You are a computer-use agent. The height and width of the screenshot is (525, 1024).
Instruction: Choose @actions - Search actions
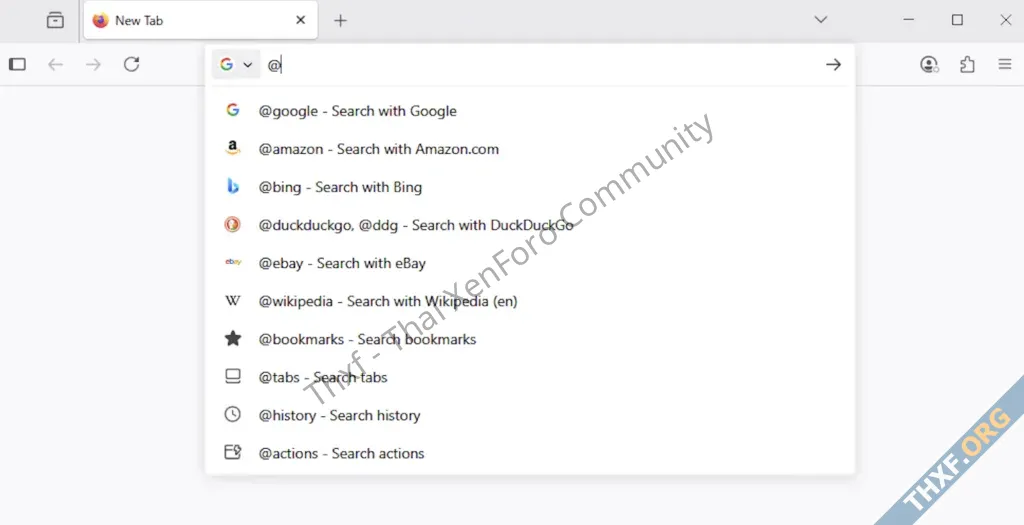[530, 453]
